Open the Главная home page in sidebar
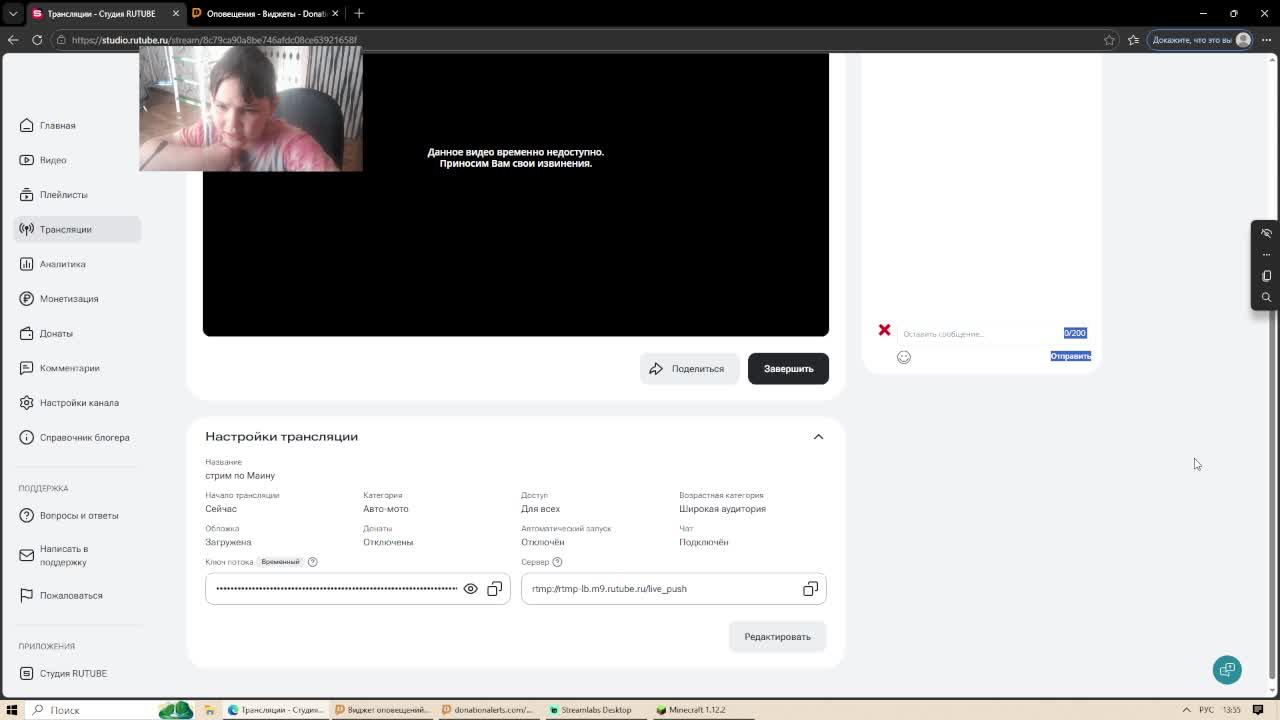Viewport: 1280px width, 720px height. click(57, 125)
